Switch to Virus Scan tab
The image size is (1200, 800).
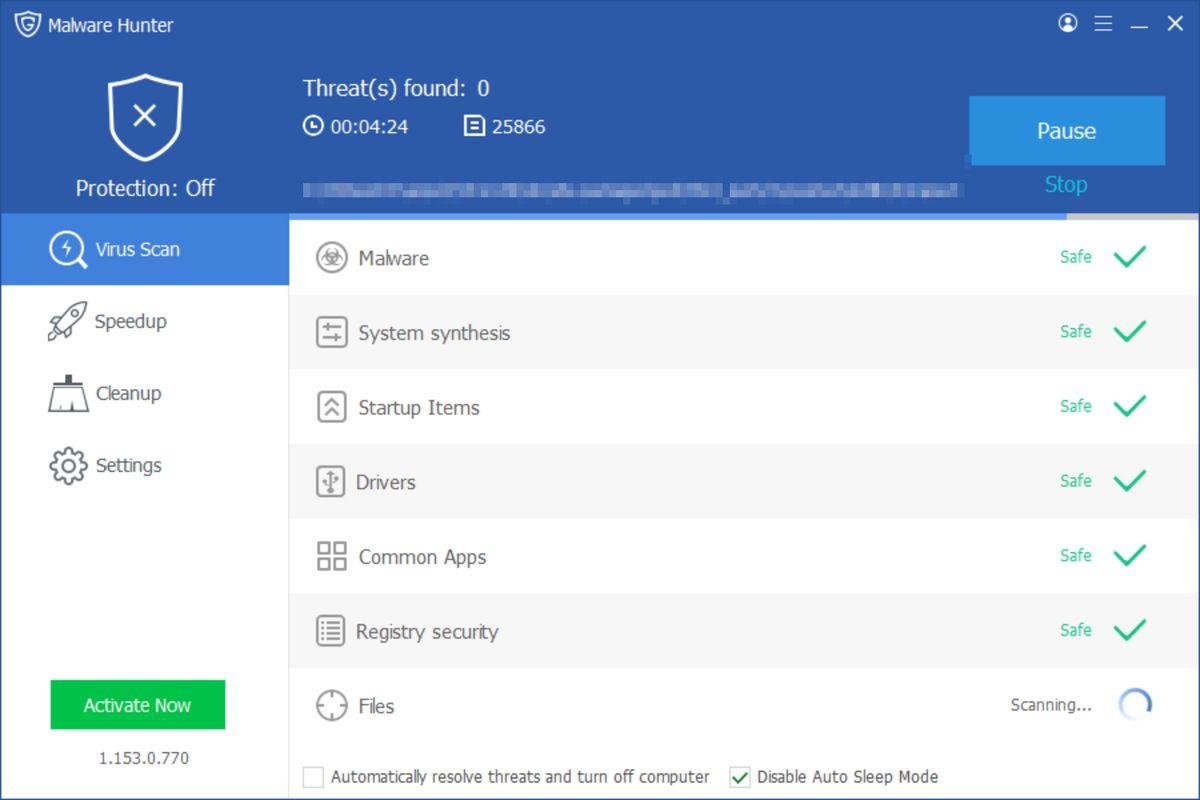(x=145, y=249)
